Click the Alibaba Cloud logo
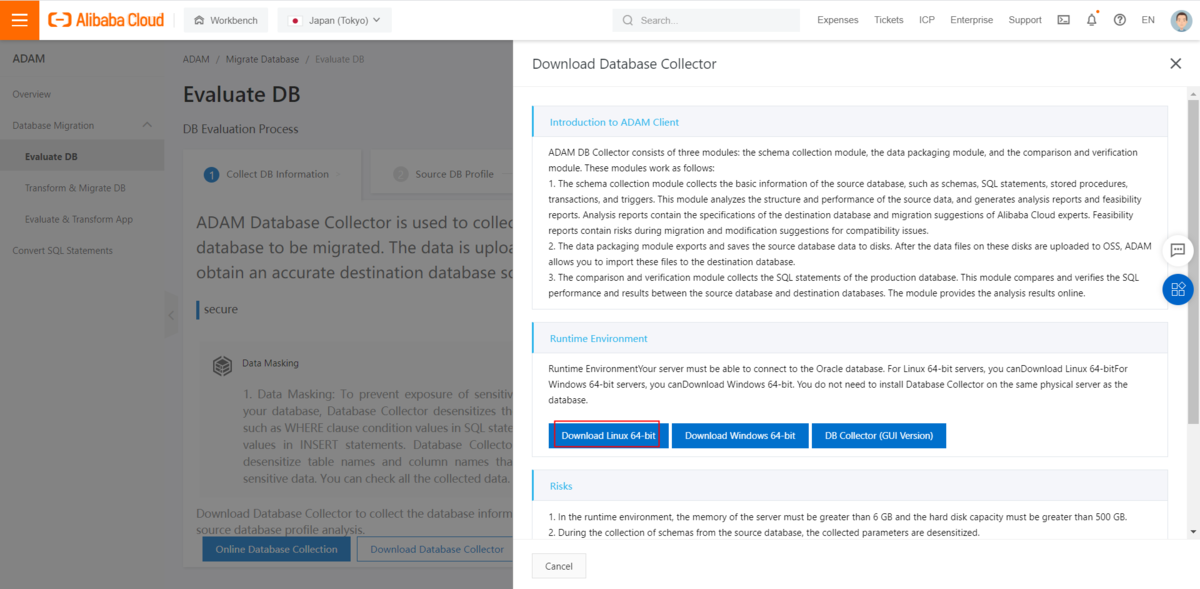Image resolution: width=1200 pixels, height=589 pixels. coord(106,20)
